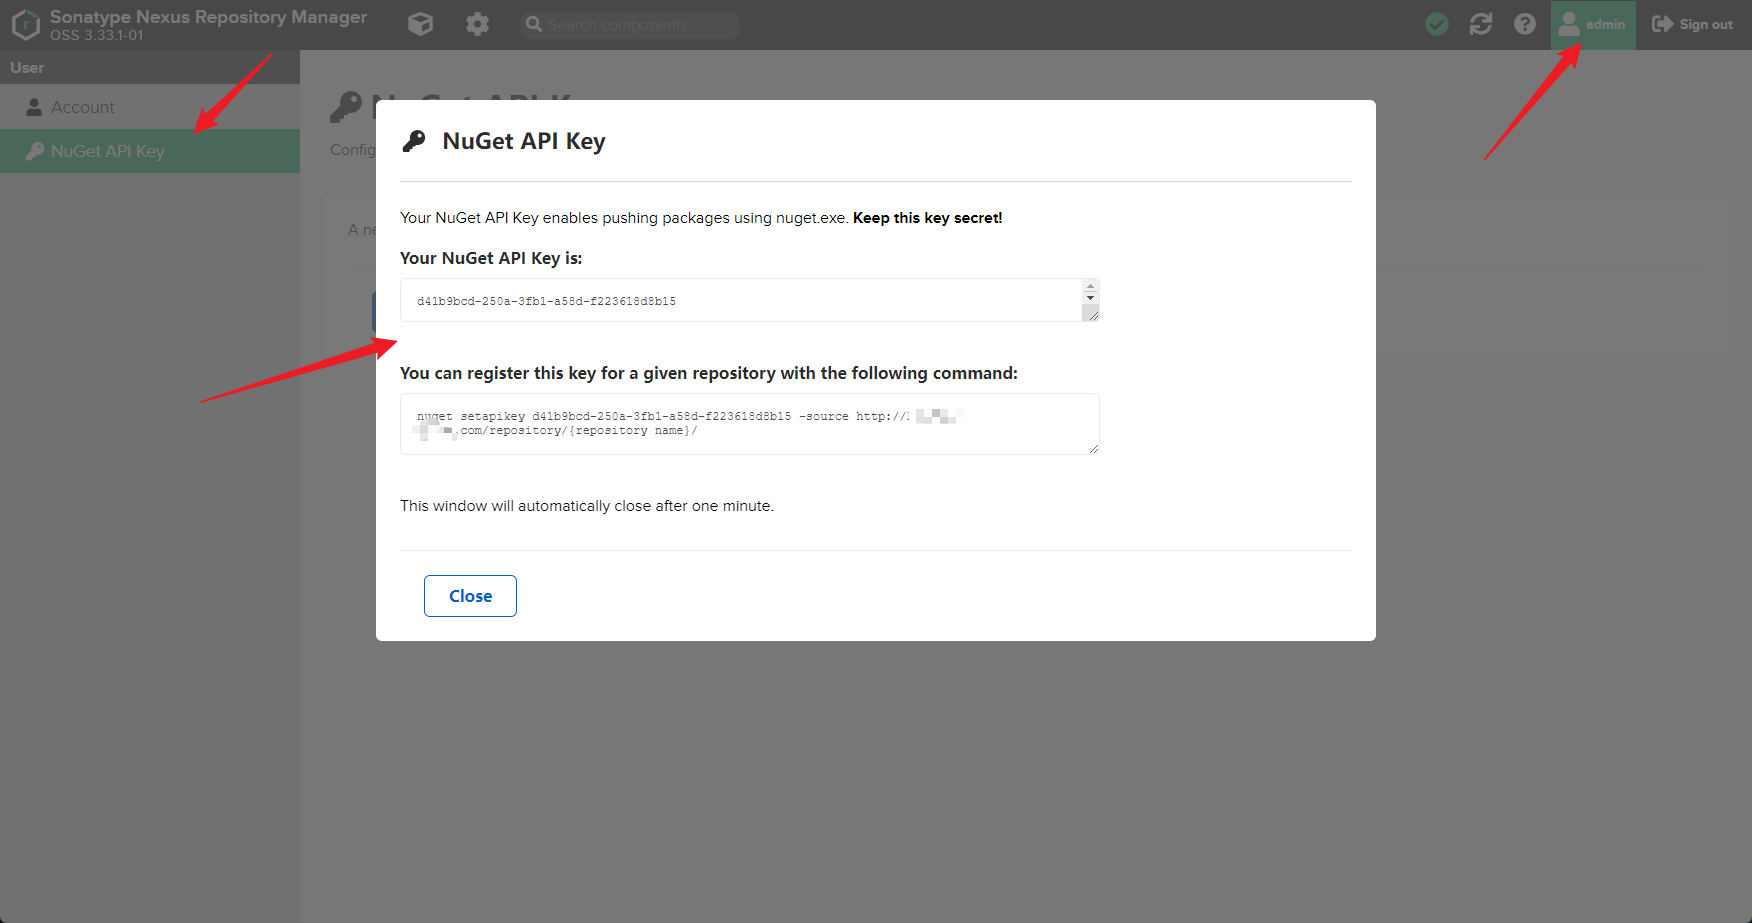Select Account in the User sidebar

(x=150, y=107)
